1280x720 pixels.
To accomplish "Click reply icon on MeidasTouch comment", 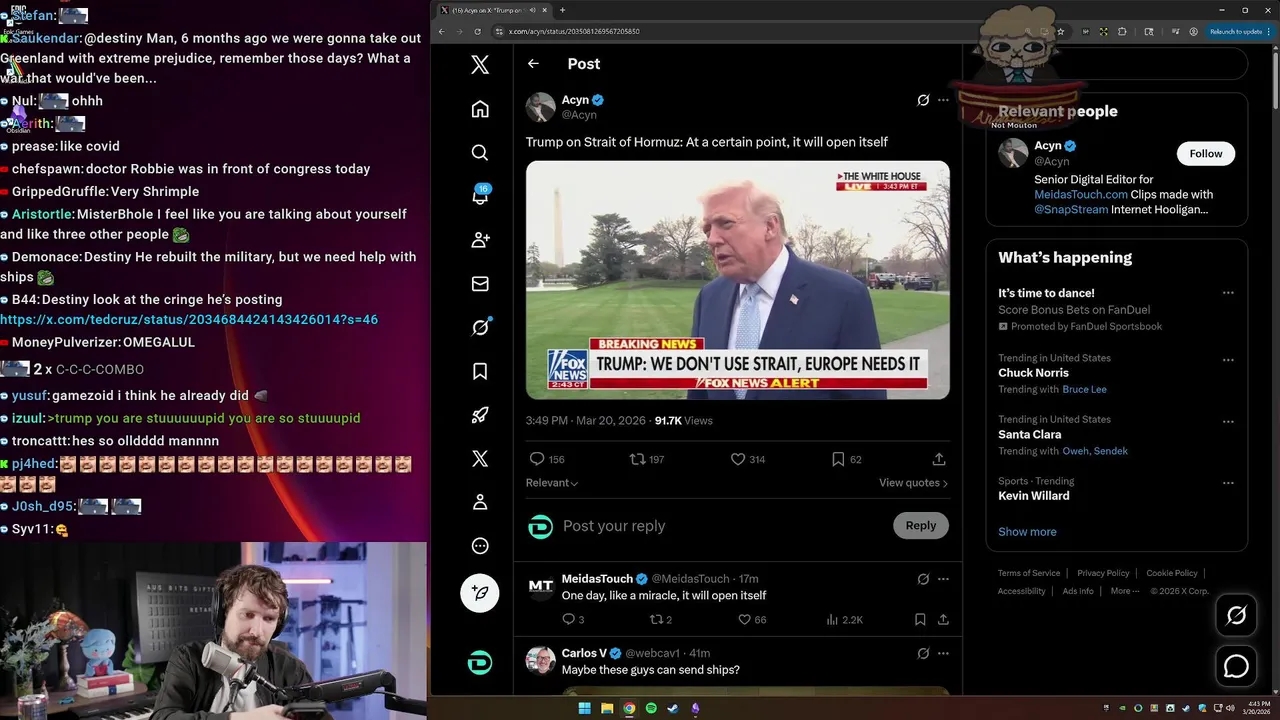I will [x=573, y=620].
